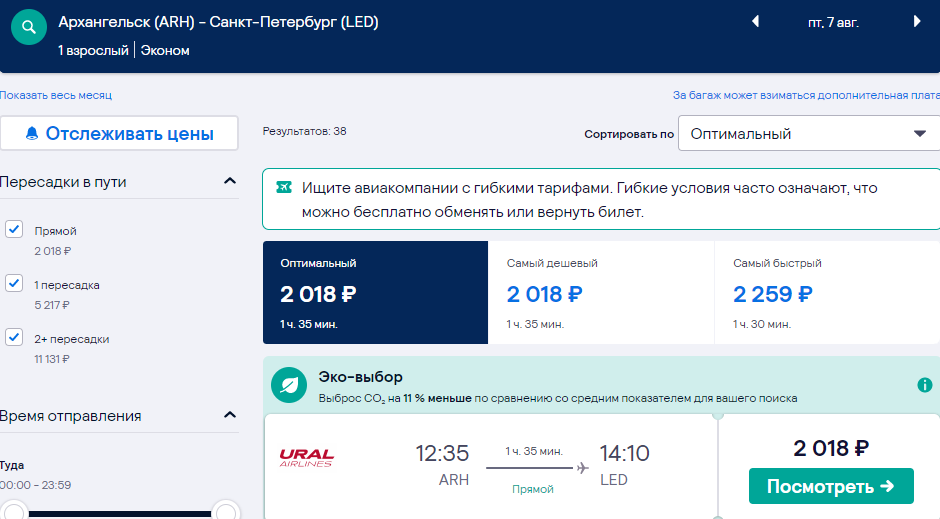Click the right departure time slider handle
The width and height of the screenshot is (940, 519).
[225, 511]
